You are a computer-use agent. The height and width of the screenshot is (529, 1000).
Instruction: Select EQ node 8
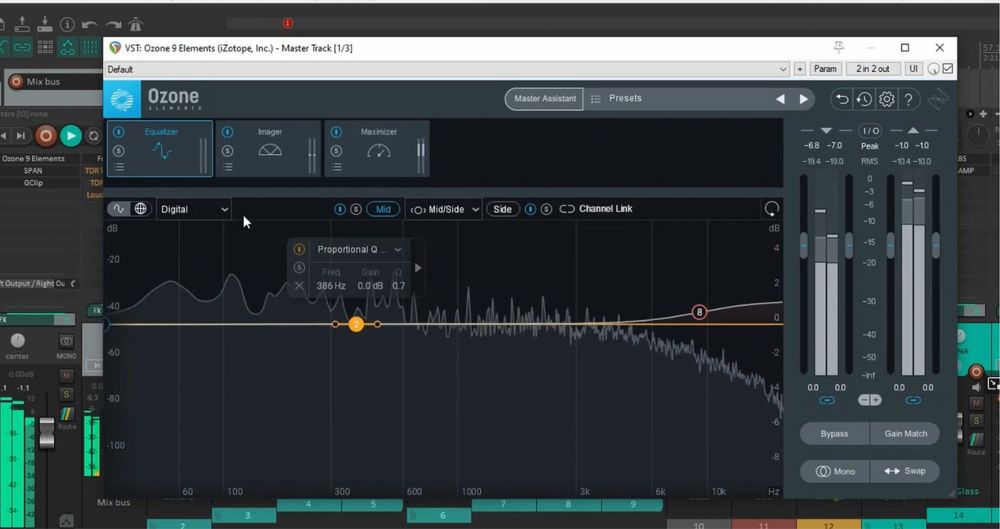(700, 312)
